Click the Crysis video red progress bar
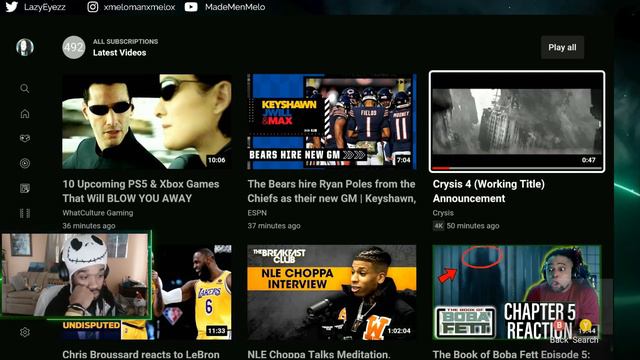Image resolution: width=640 pixels, height=360 pixels. pyautogui.click(x=441, y=168)
